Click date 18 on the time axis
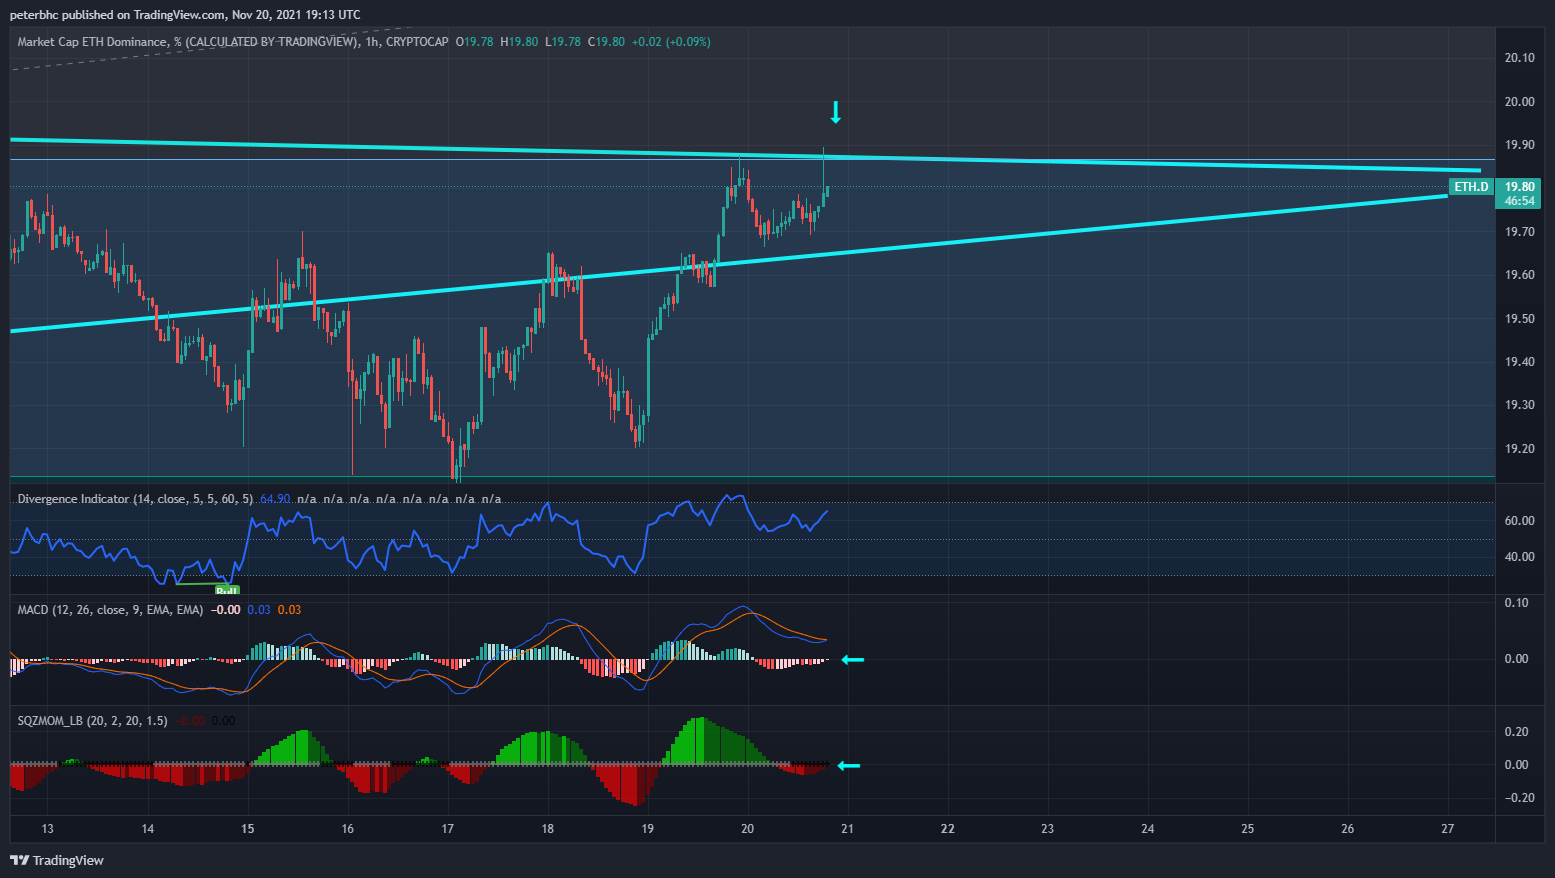The height and width of the screenshot is (878, 1555). [548, 829]
